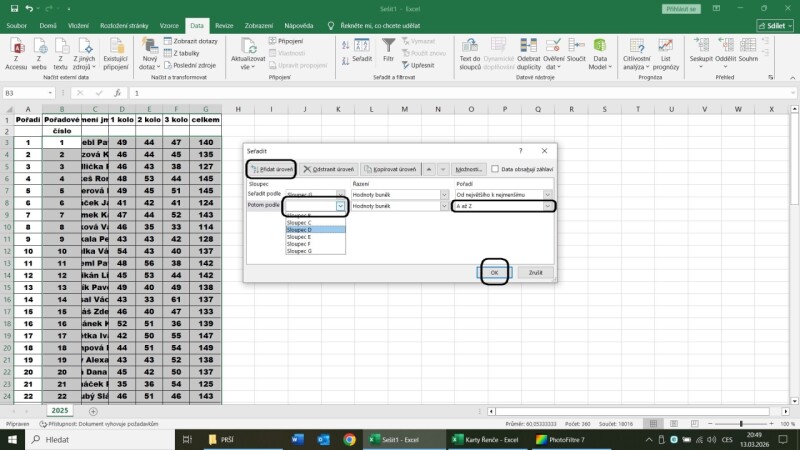
Task: Click Upřesnit filter option
Action: (x=418, y=65)
